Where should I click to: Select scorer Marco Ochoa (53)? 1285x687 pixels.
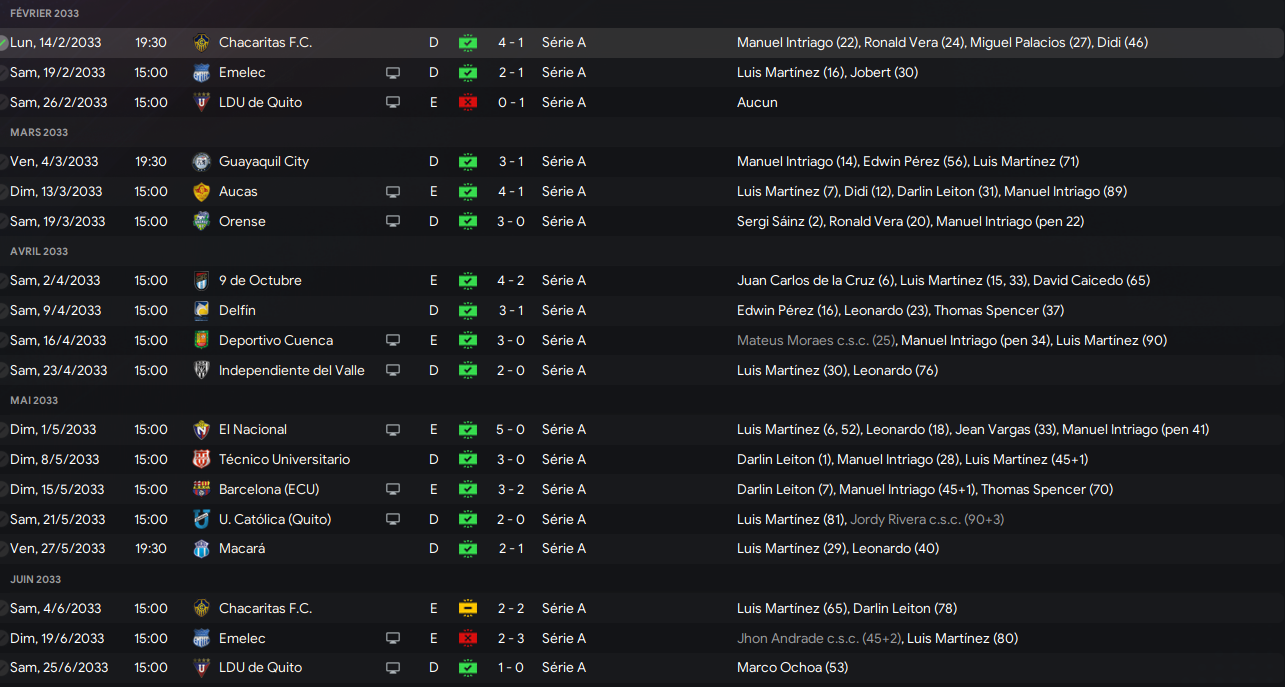pos(792,668)
